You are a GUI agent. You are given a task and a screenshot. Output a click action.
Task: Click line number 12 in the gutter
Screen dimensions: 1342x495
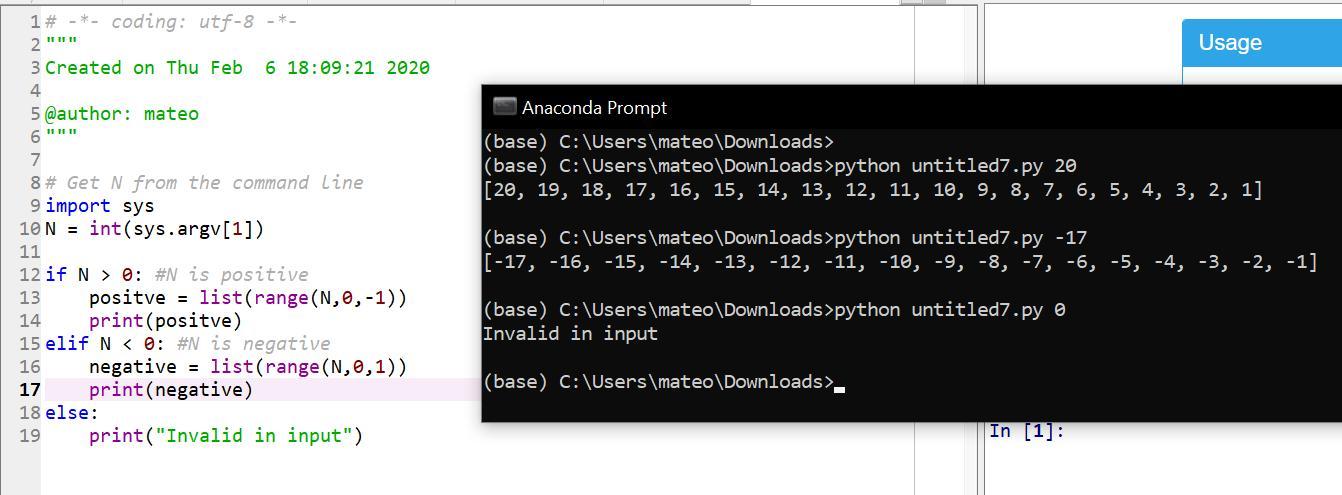(x=29, y=275)
